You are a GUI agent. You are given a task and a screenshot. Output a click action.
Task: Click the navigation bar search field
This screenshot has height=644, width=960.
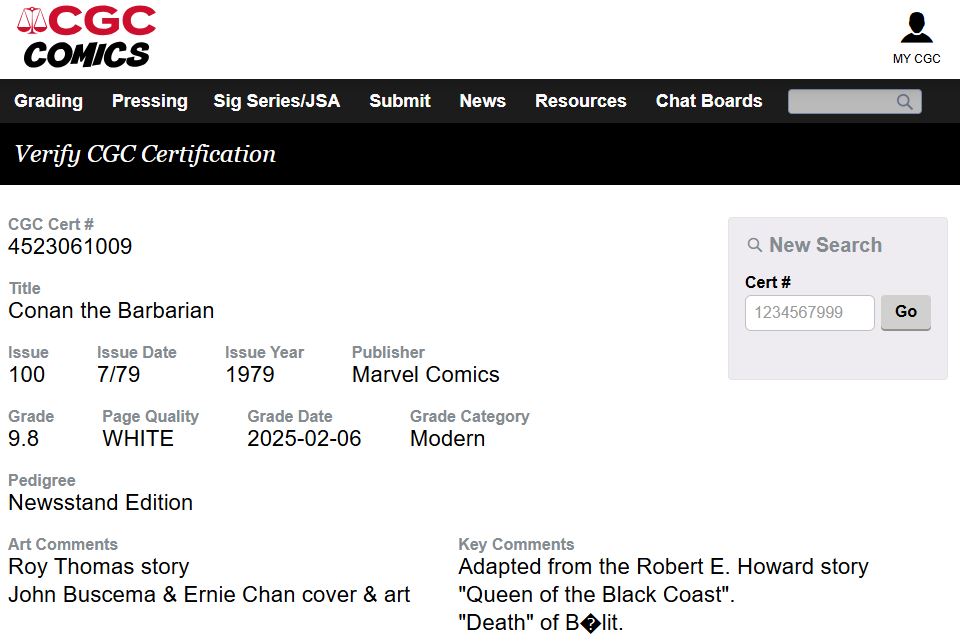[x=855, y=102]
